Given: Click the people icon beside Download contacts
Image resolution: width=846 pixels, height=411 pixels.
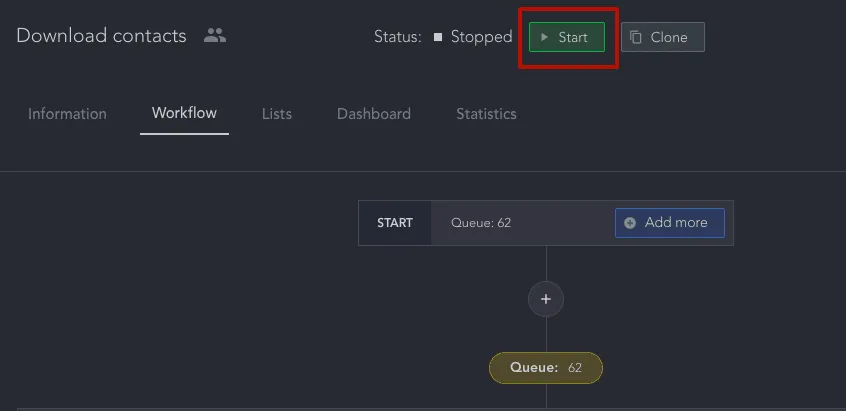Looking at the screenshot, I should coord(215,36).
